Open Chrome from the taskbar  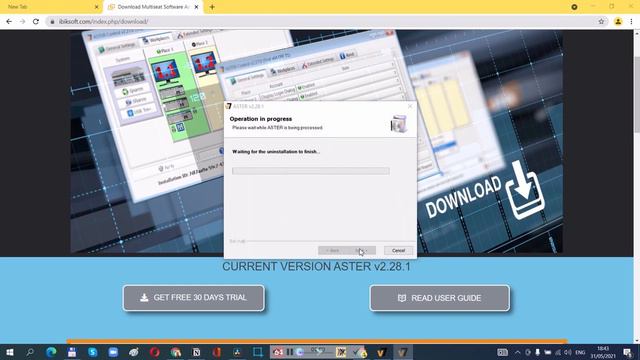click(176, 352)
